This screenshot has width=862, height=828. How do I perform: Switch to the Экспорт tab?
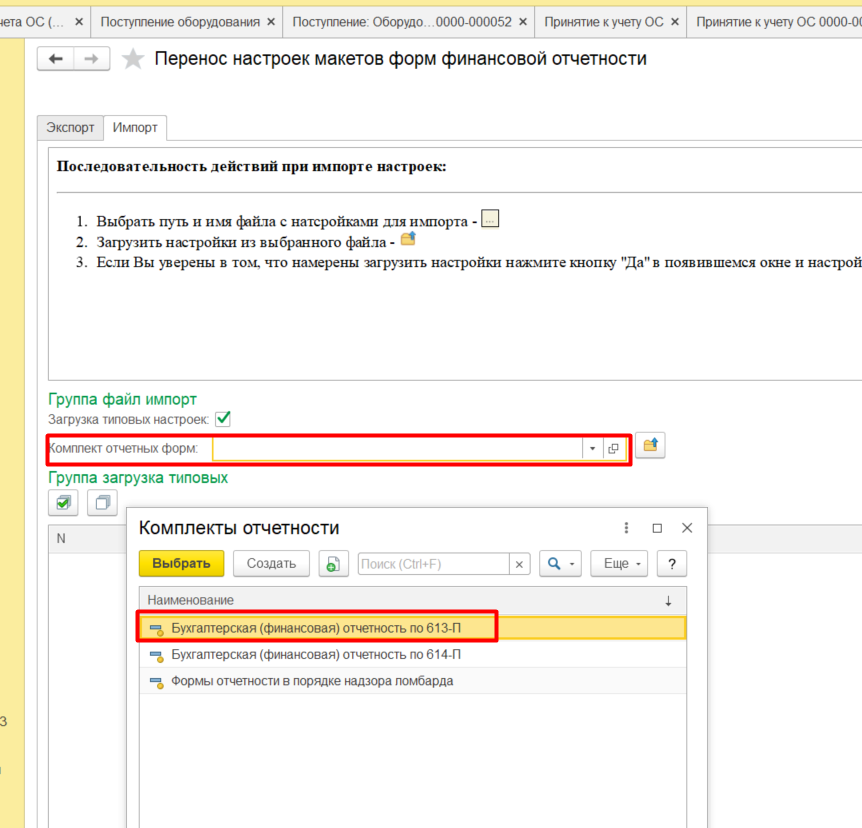pyautogui.click(x=70, y=128)
